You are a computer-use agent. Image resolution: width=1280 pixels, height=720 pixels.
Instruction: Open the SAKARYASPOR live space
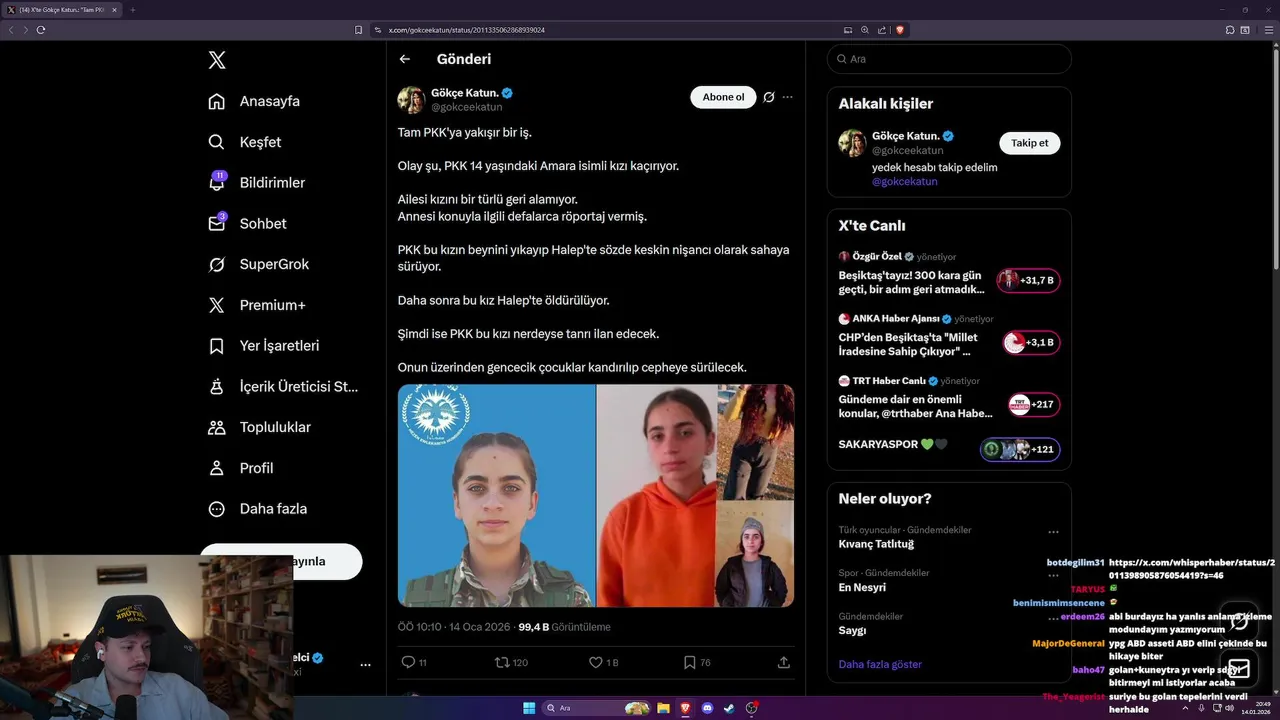point(949,447)
